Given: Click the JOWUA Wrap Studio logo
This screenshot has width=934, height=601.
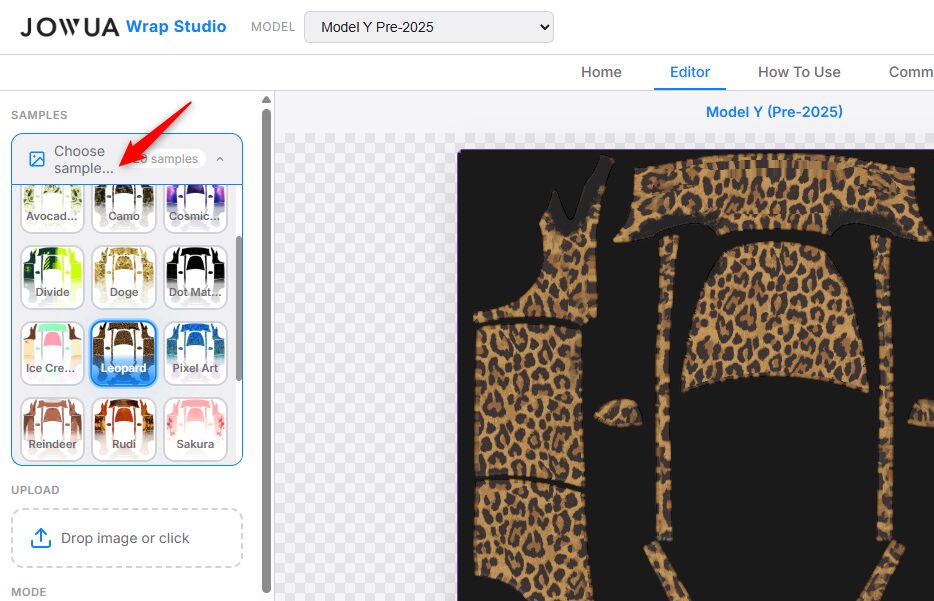Looking at the screenshot, I should tap(123, 27).
